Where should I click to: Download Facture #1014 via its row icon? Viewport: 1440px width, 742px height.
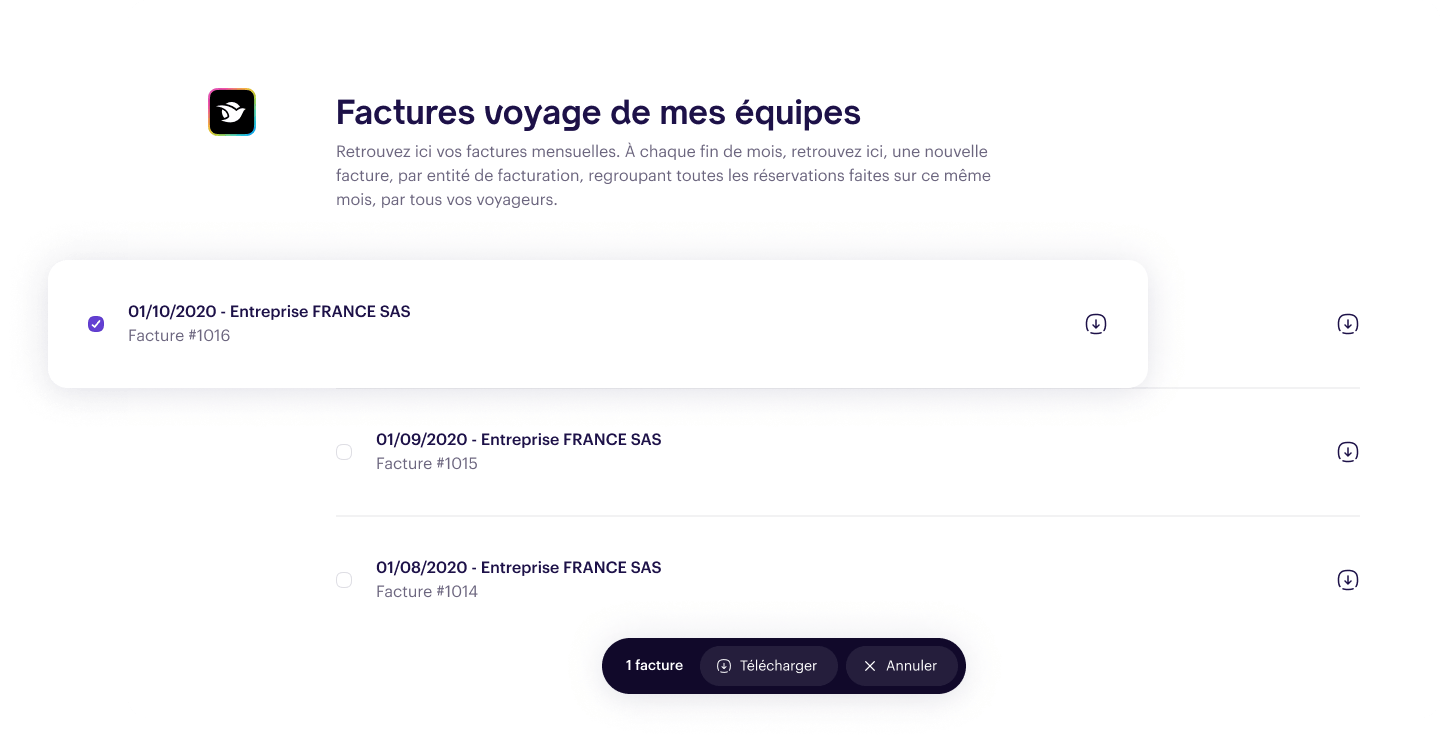pyautogui.click(x=1348, y=580)
